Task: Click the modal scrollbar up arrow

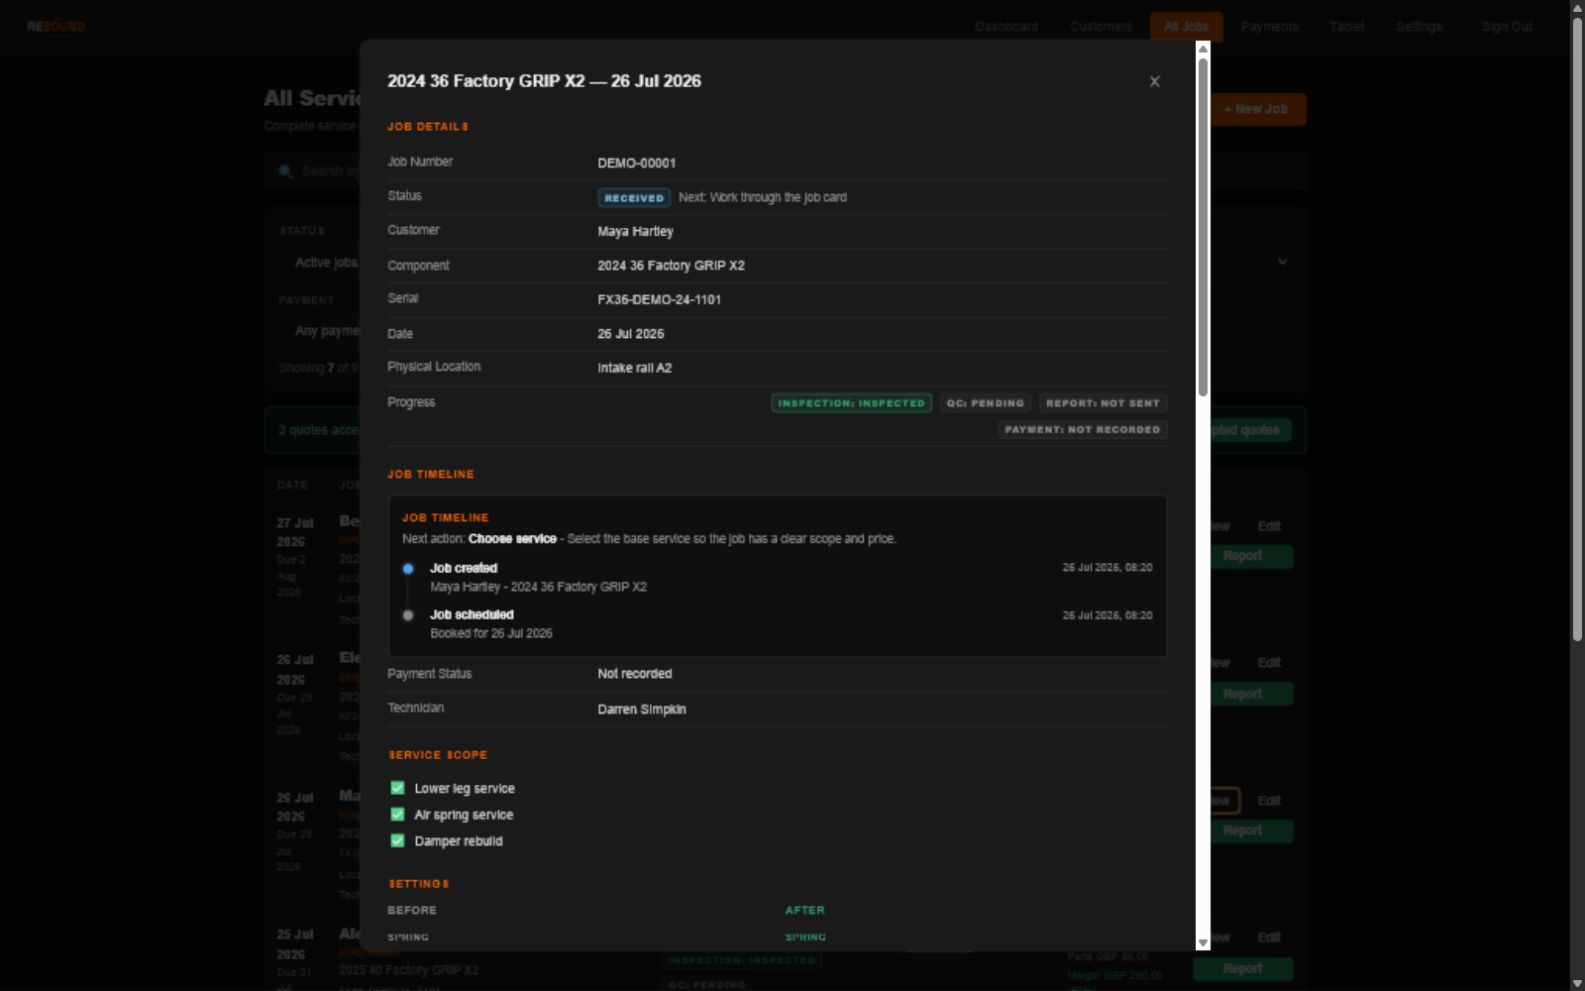Action: 1203,49
